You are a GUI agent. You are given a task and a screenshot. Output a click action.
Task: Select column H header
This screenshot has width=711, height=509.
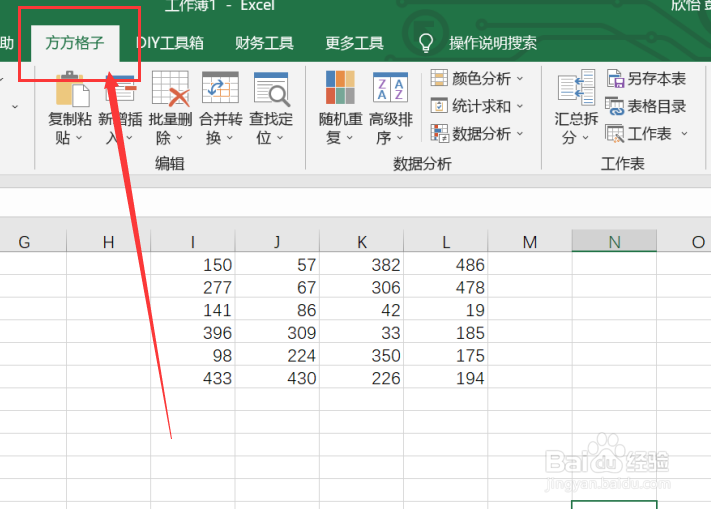click(x=108, y=242)
